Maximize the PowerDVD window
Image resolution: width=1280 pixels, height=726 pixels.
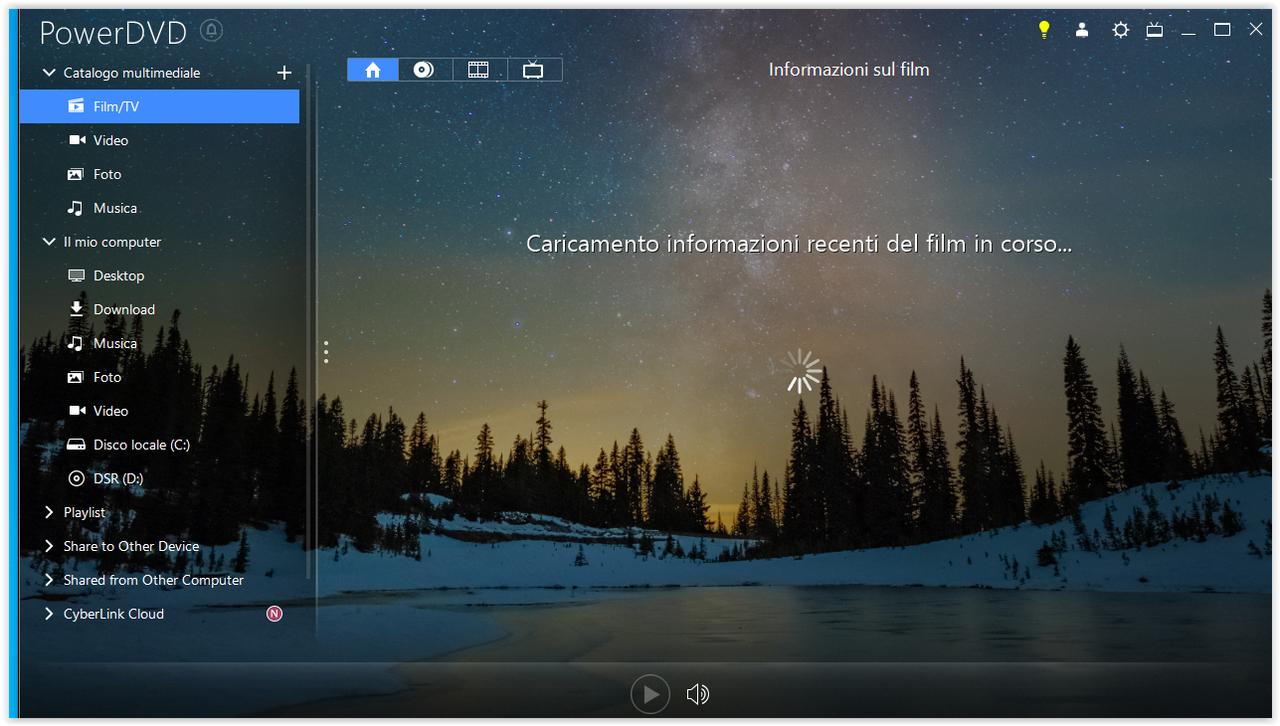1222,30
